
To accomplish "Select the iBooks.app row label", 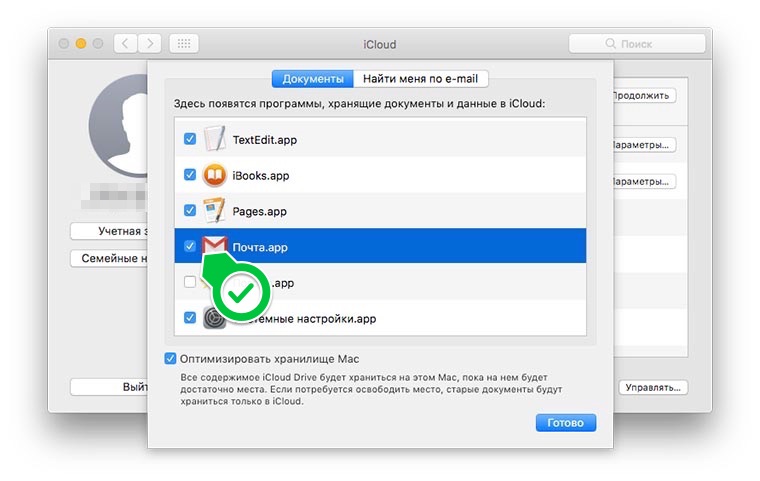I will [x=261, y=176].
